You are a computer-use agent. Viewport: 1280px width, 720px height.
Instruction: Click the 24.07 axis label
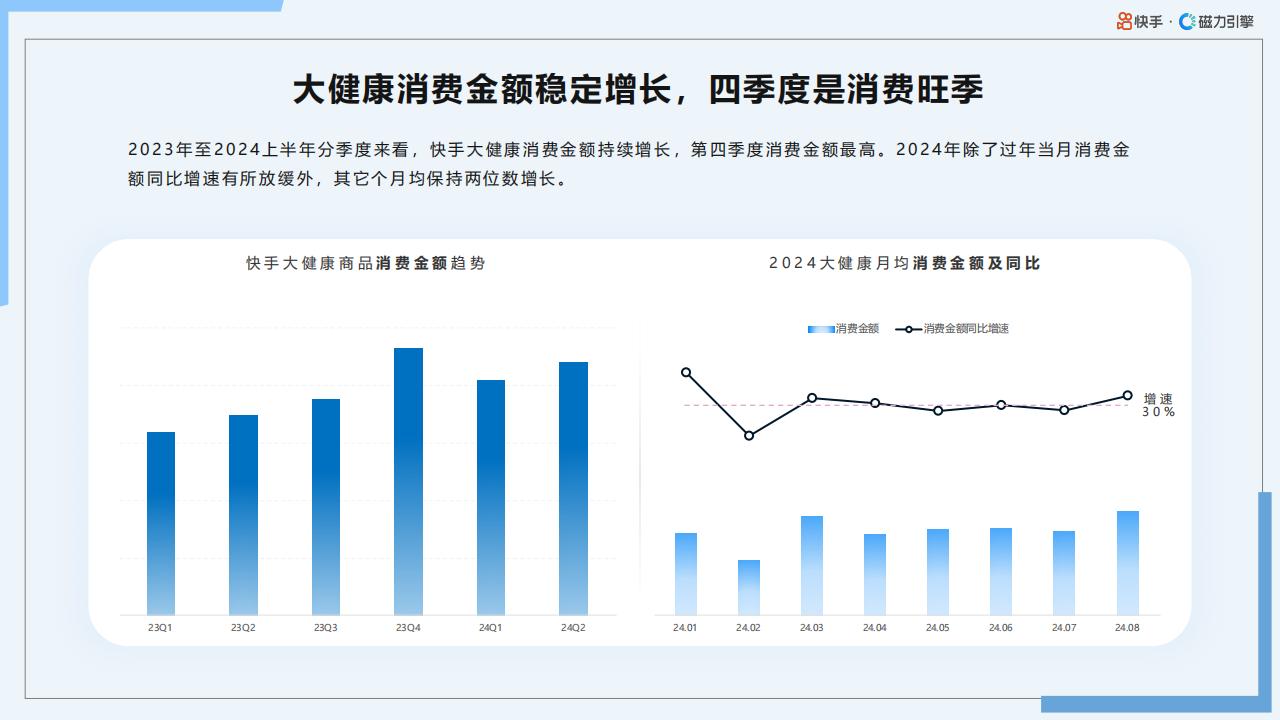pos(1064,628)
